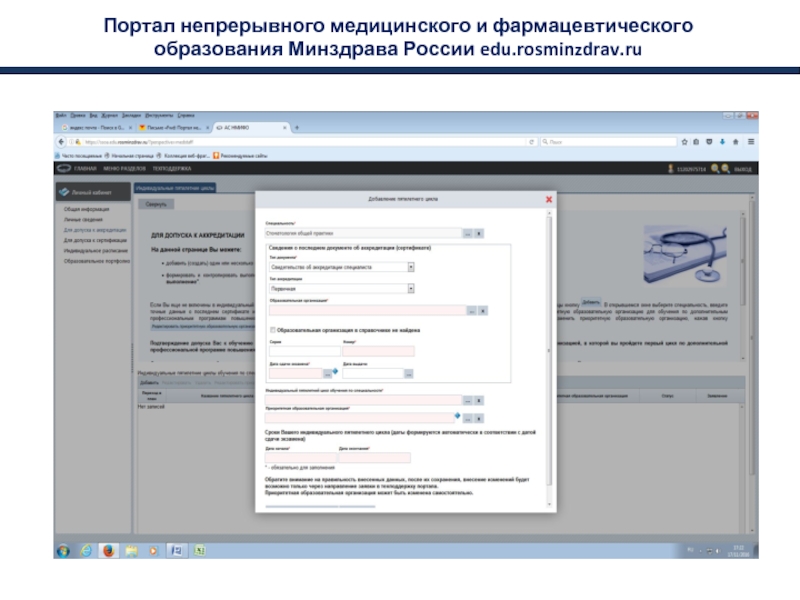Screen dimensions: 800x600
Task: Click the reload button in the address bar
Action: pyautogui.click(x=531, y=142)
